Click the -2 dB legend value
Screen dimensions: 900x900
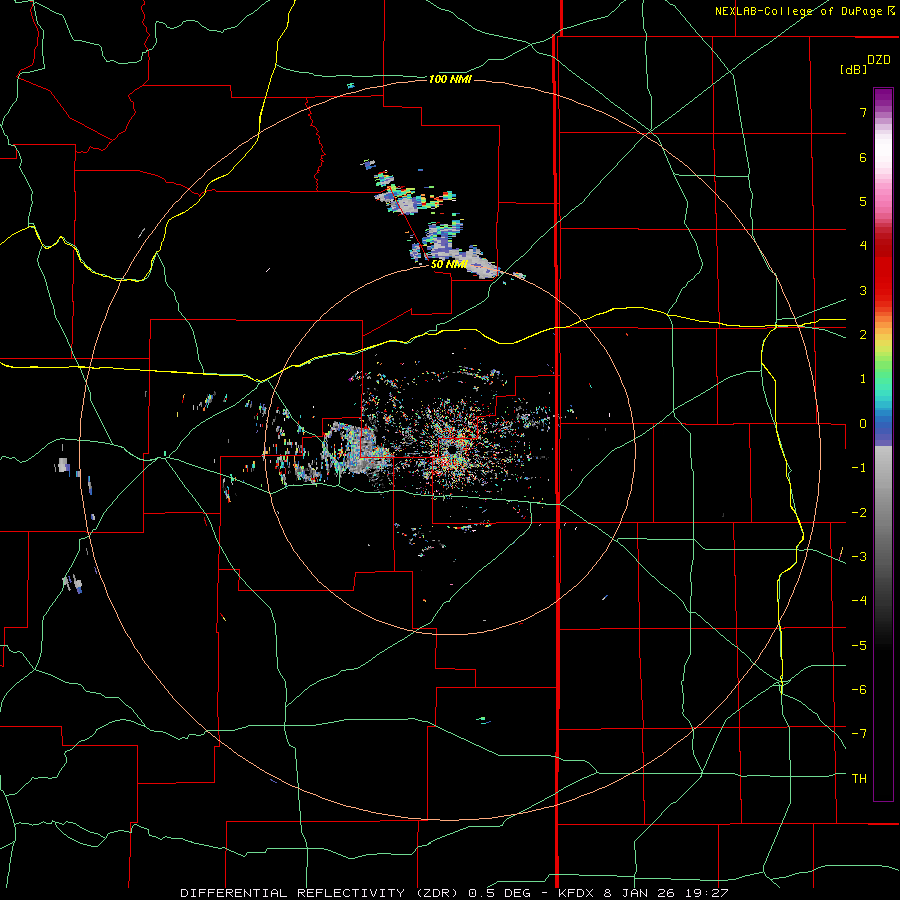pyautogui.click(x=859, y=513)
